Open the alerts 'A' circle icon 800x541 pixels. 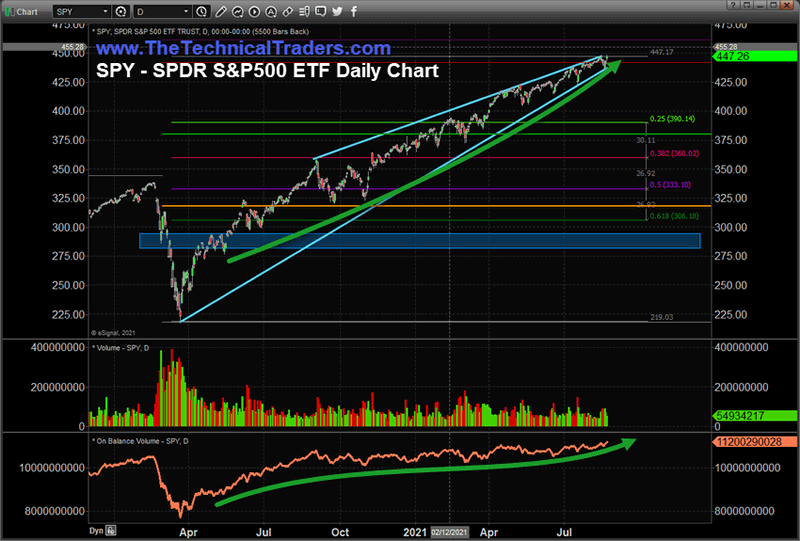[271, 11]
